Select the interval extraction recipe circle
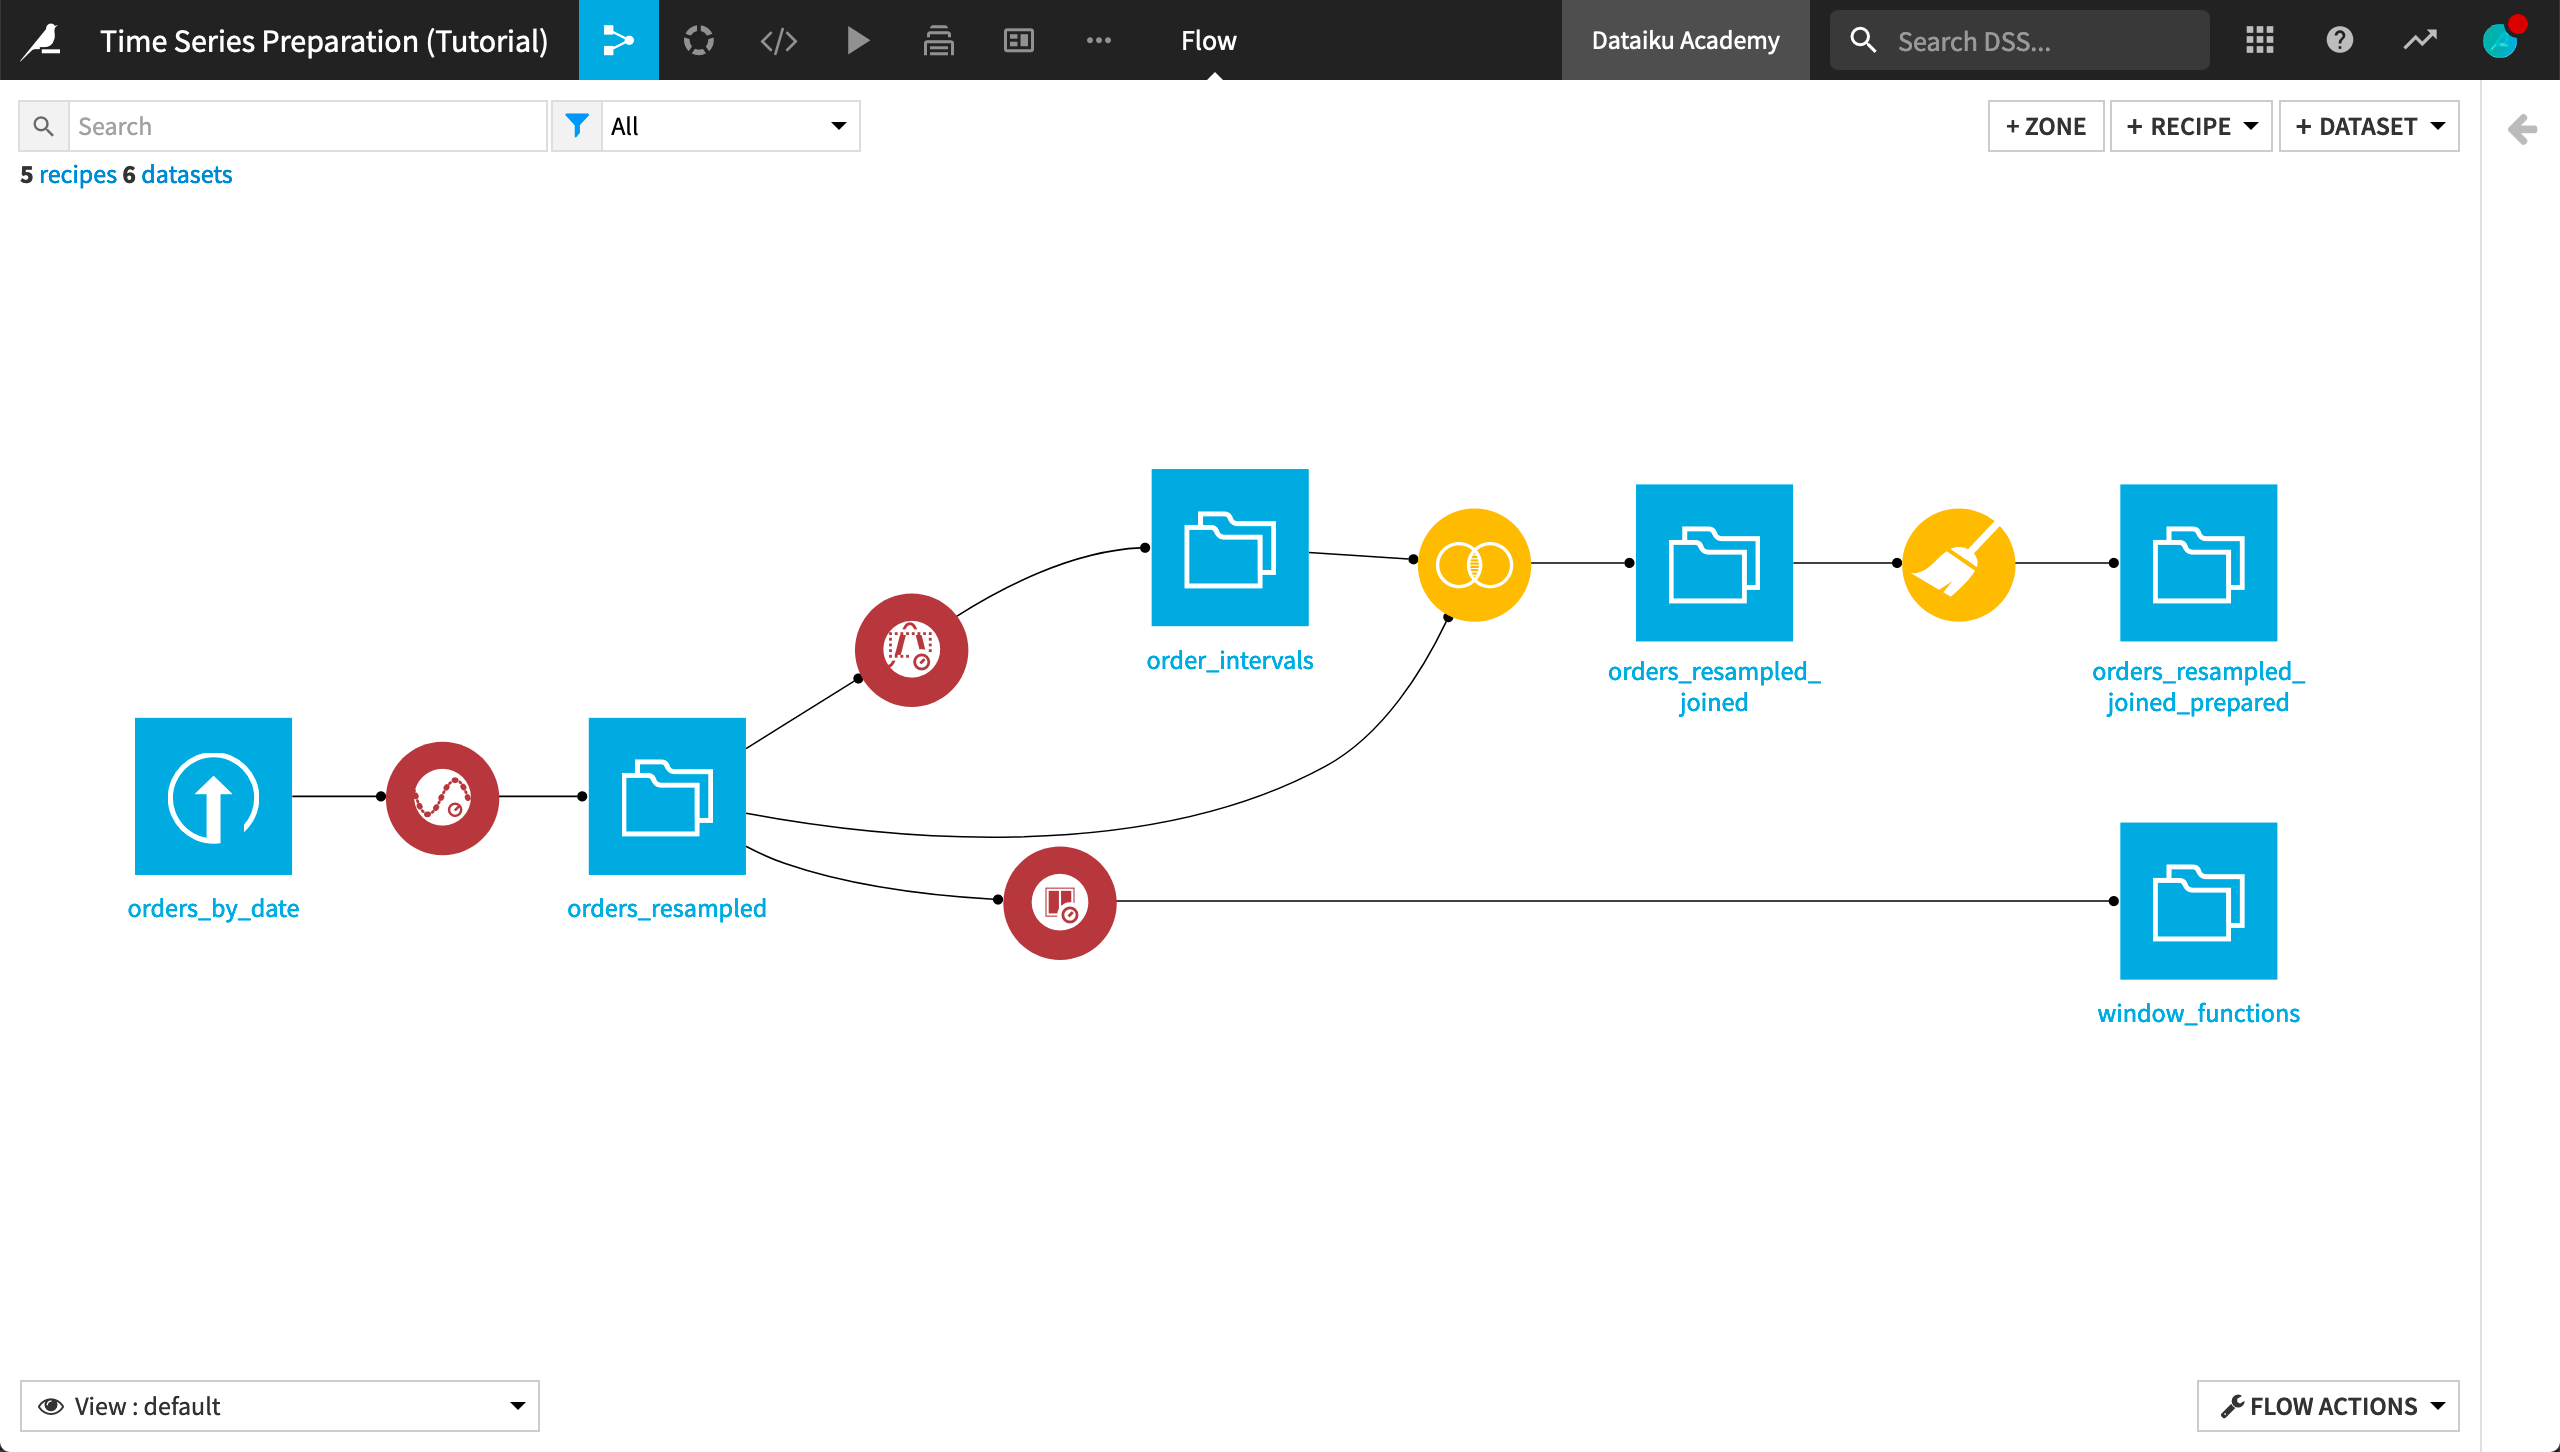The width and height of the screenshot is (2560, 1452). [911, 650]
